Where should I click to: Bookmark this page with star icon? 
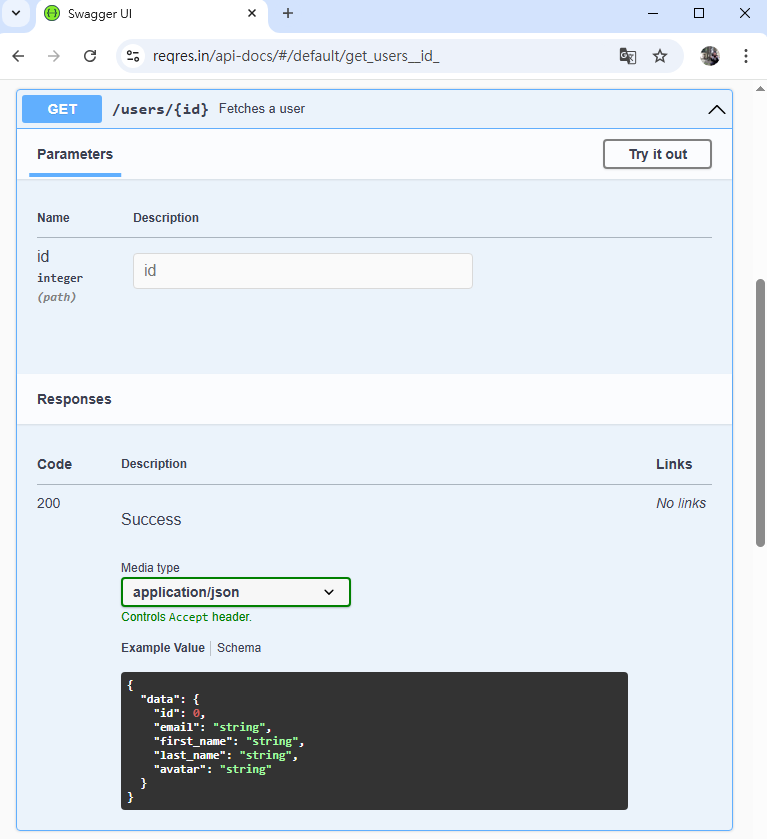pos(660,56)
